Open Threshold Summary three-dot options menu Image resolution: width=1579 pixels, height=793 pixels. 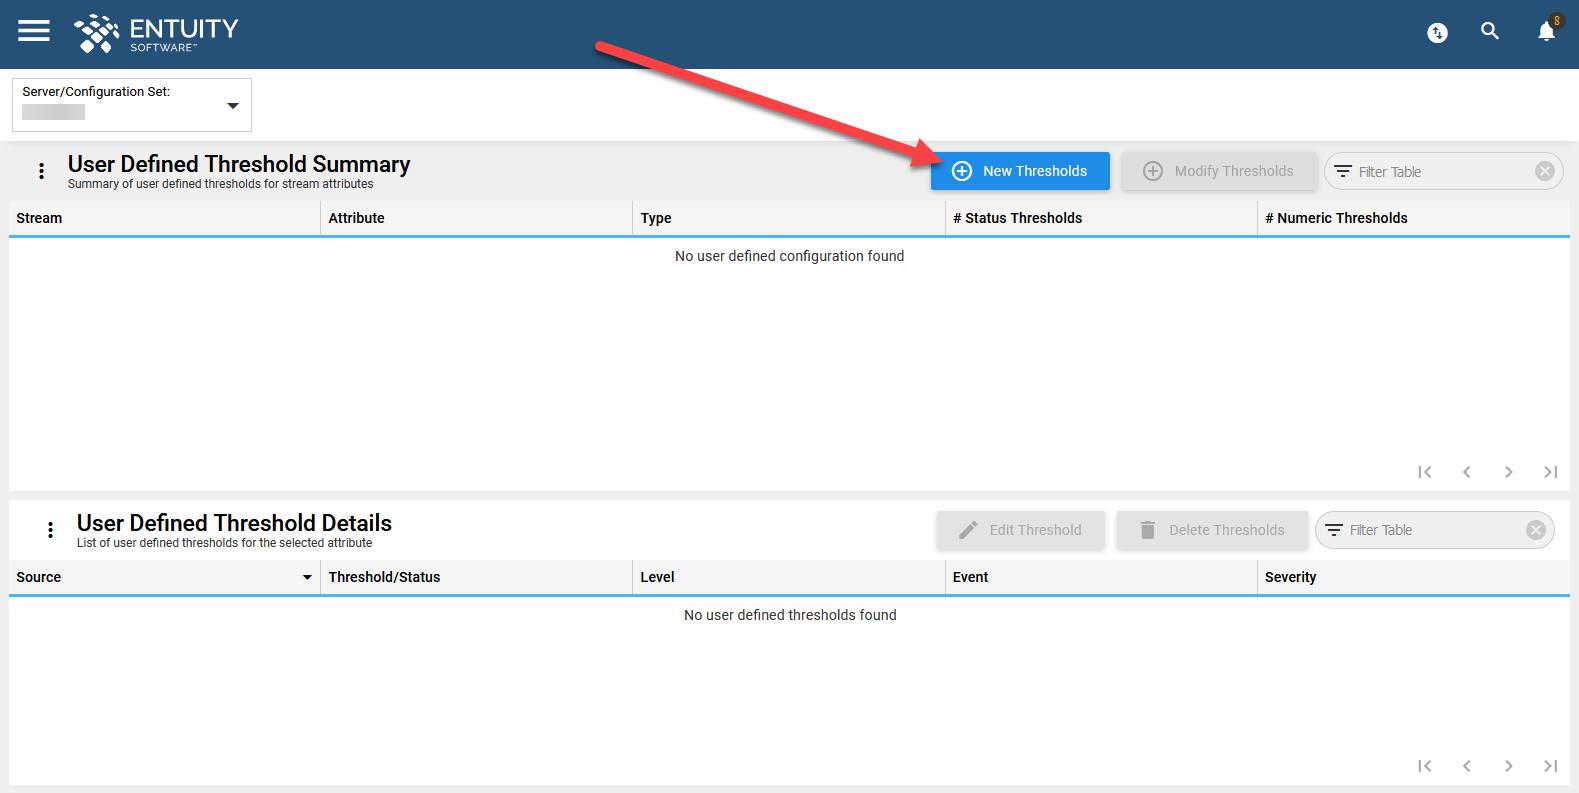[x=41, y=171]
